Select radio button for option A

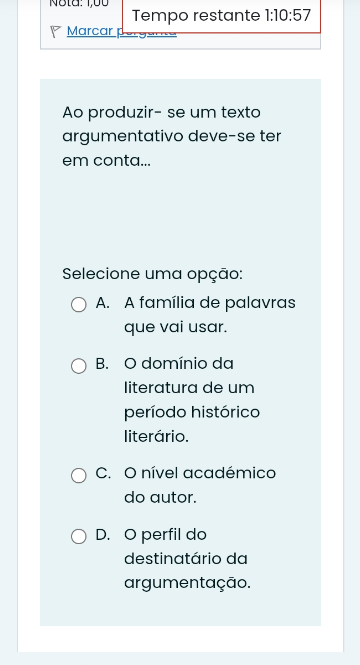pos(78,305)
